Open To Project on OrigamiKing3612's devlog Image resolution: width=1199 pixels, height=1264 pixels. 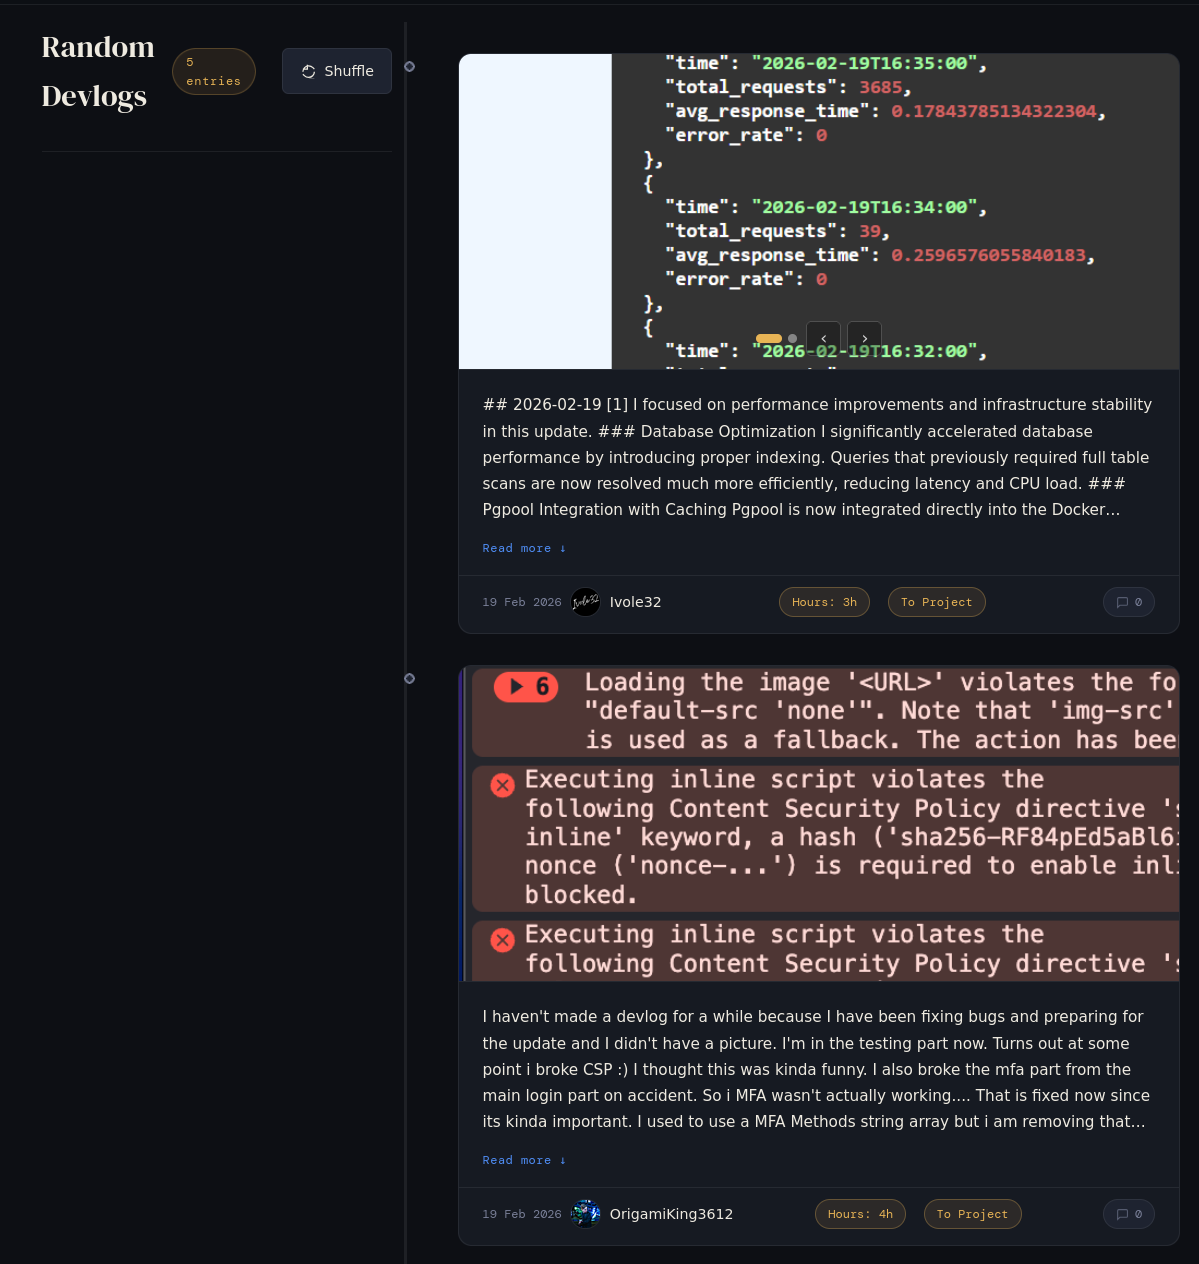[972, 1214]
